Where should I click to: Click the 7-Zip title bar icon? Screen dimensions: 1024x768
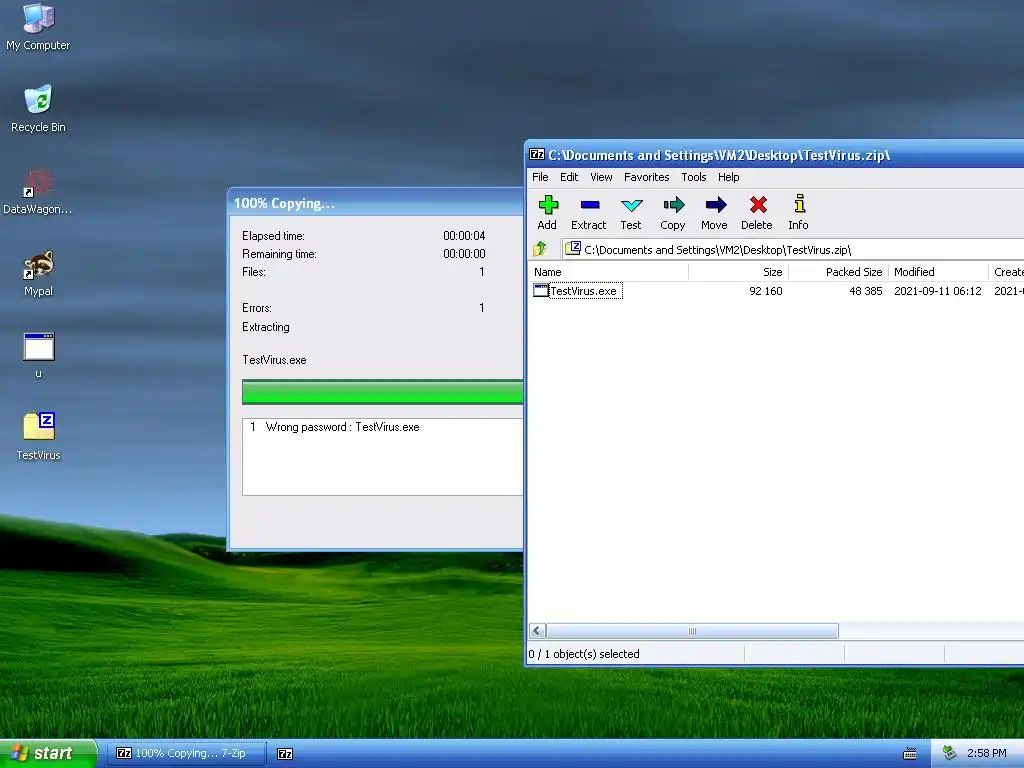pyautogui.click(x=537, y=155)
